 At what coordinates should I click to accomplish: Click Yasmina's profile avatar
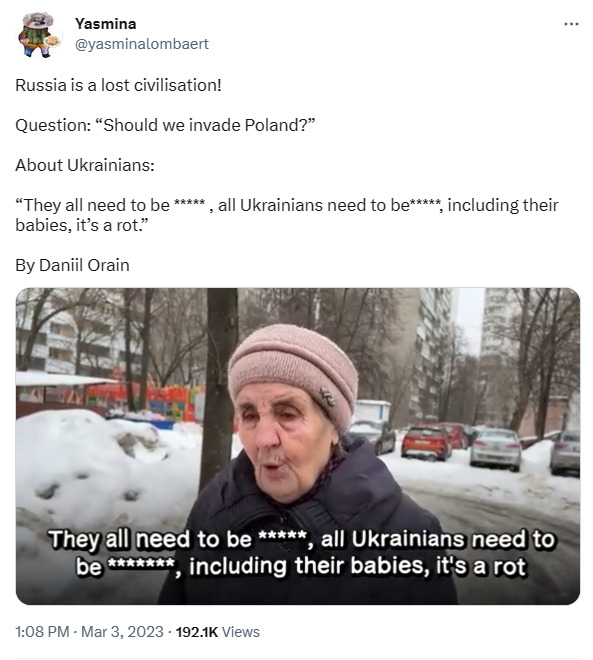pos(38,34)
